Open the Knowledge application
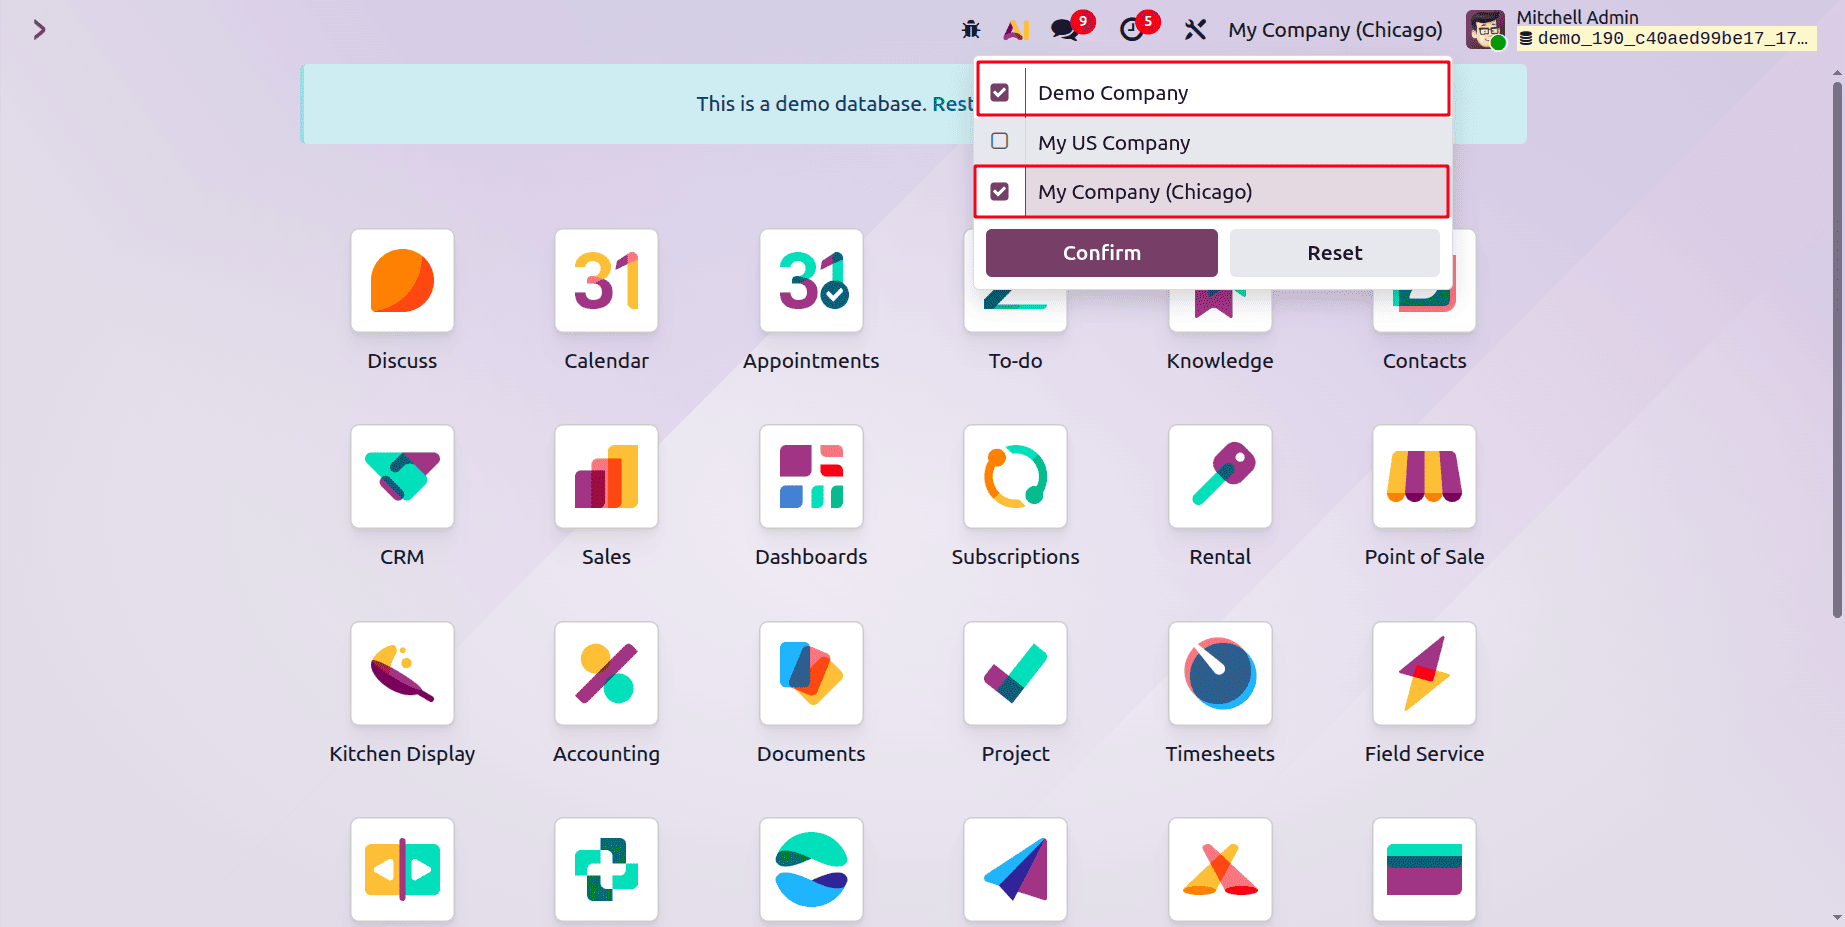1845x927 pixels. (1219, 300)
